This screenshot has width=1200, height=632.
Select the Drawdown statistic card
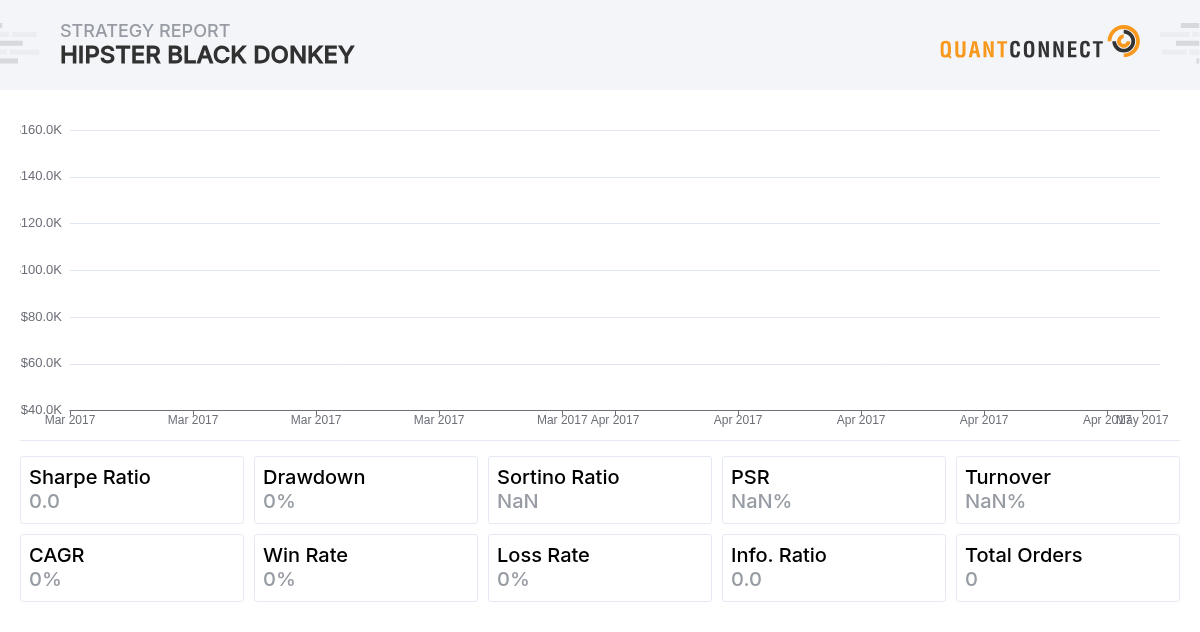click(x=366, y=490)
